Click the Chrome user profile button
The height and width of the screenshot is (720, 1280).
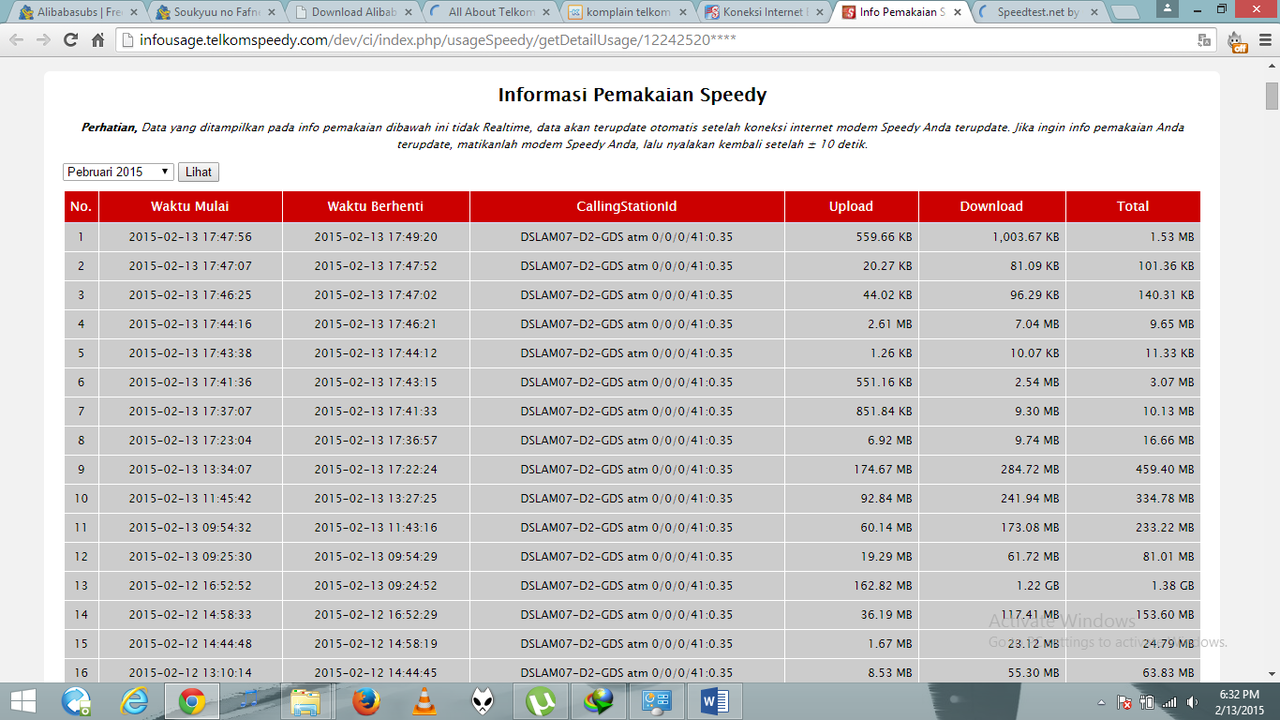point(1168,8)
